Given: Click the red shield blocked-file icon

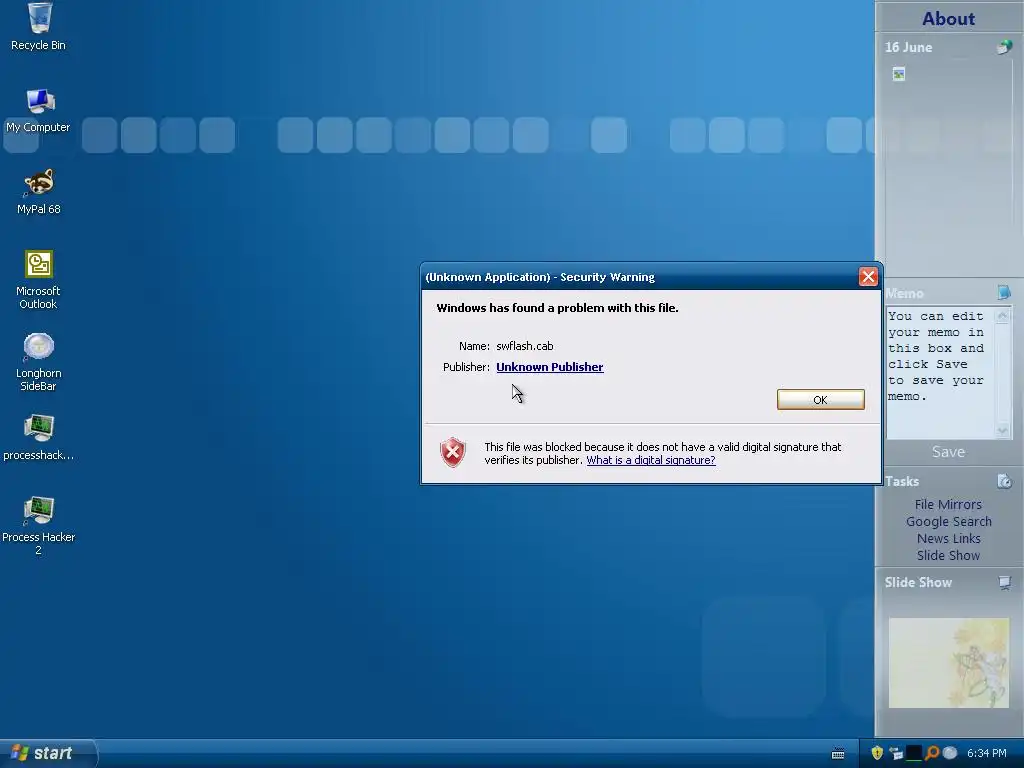Looking at the screenshot, I should point(453,453).
